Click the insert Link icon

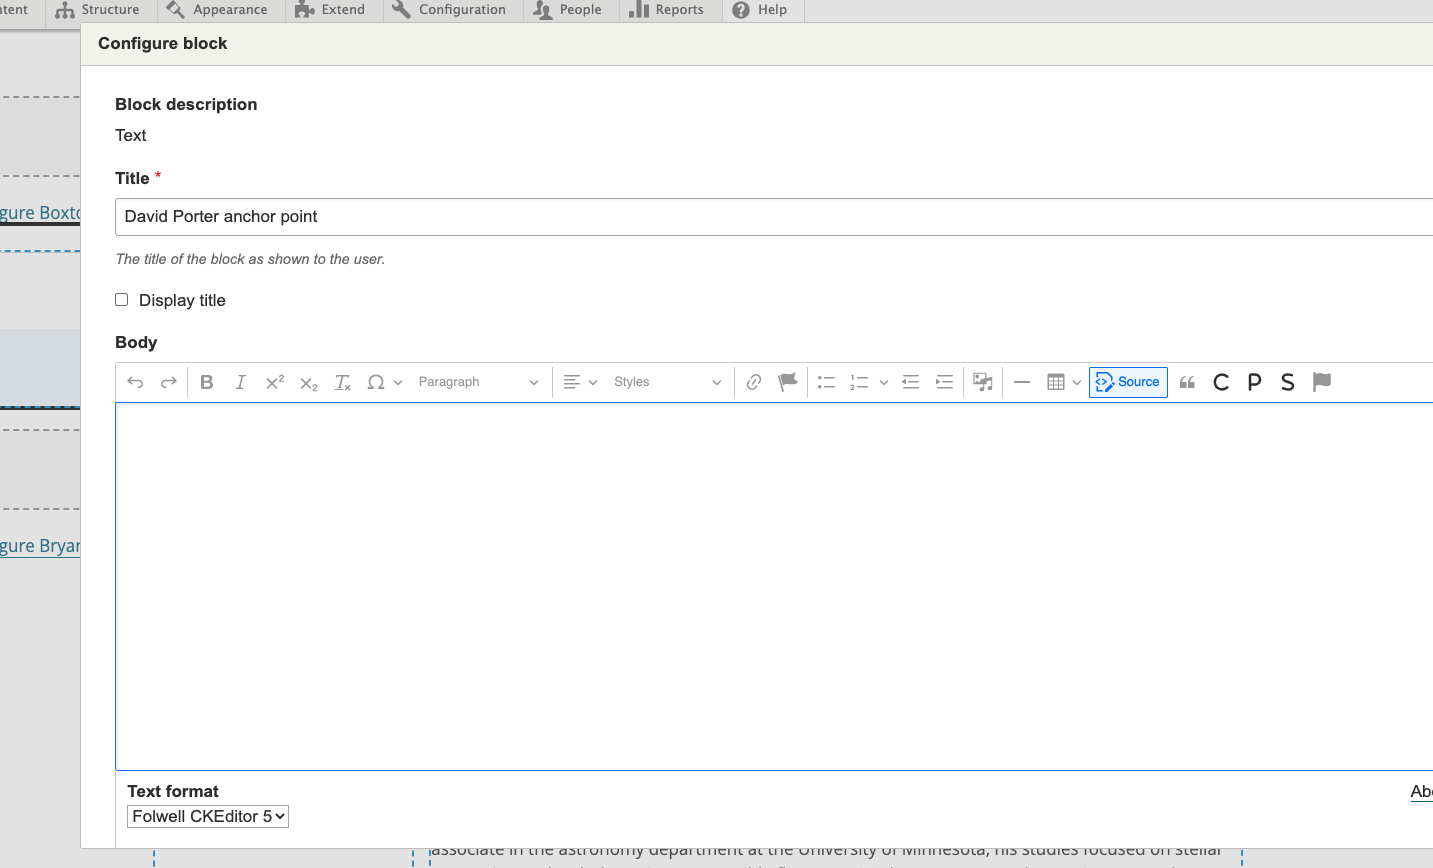click(754, 382)
